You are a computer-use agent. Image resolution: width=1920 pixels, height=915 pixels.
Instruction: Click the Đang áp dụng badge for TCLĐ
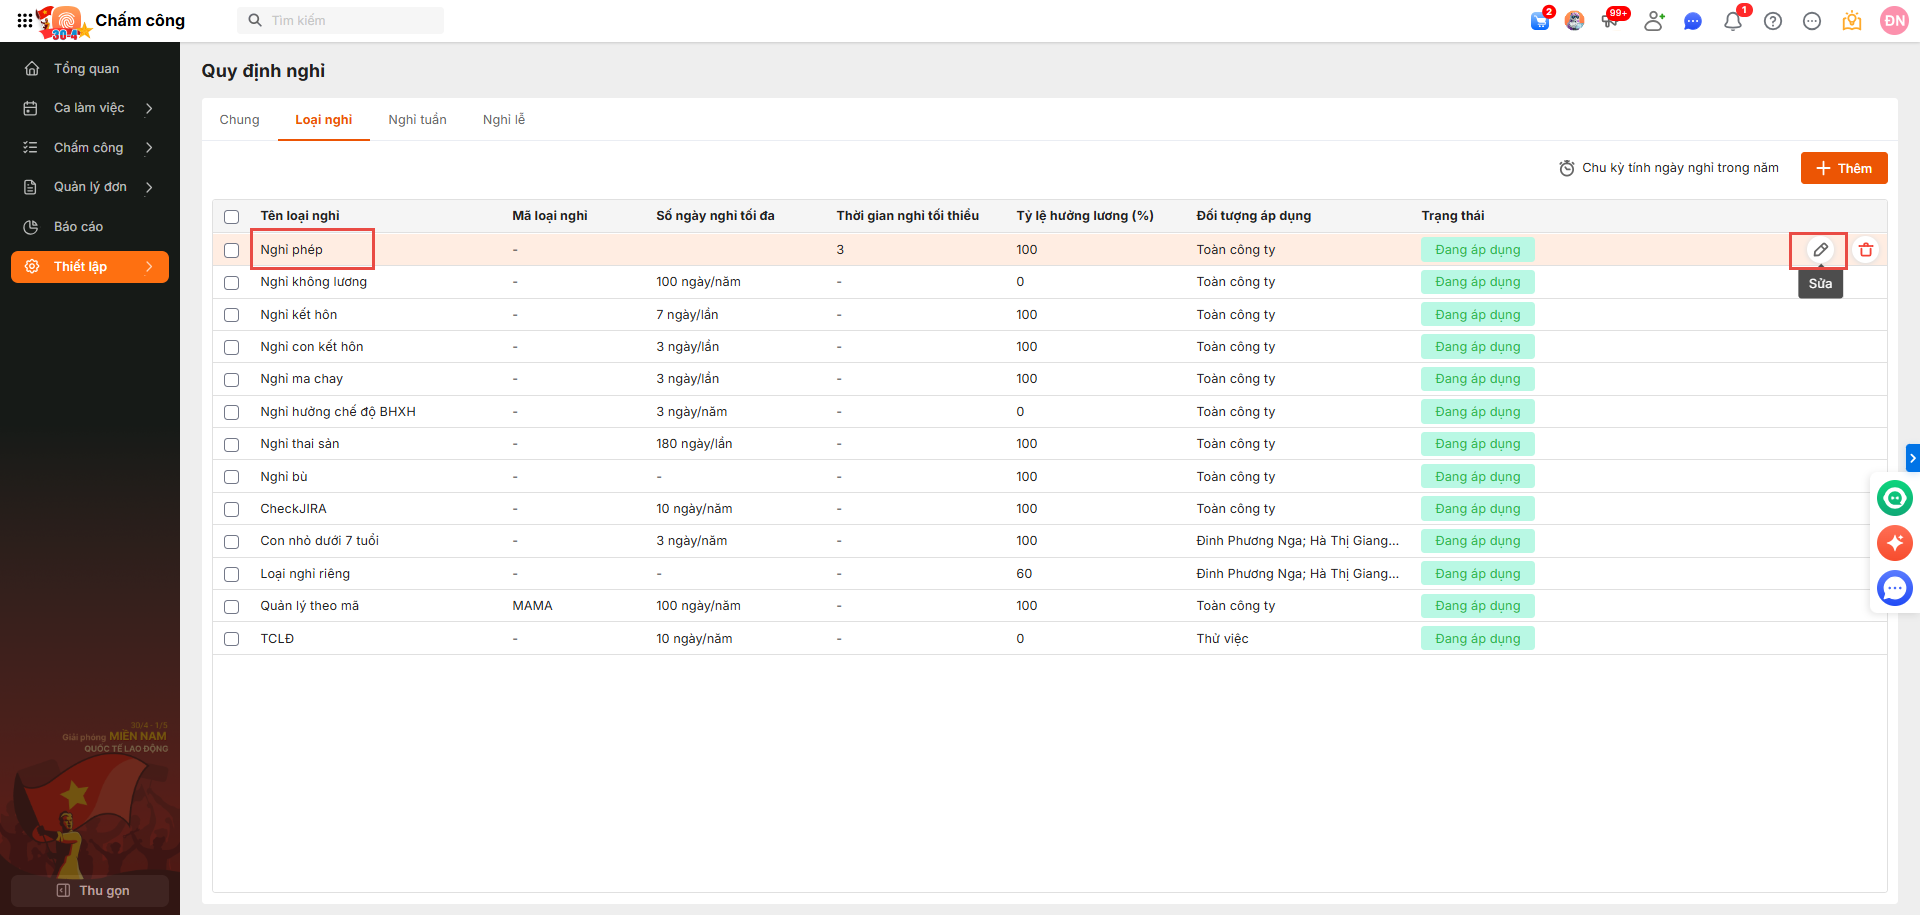(1477, 639)
